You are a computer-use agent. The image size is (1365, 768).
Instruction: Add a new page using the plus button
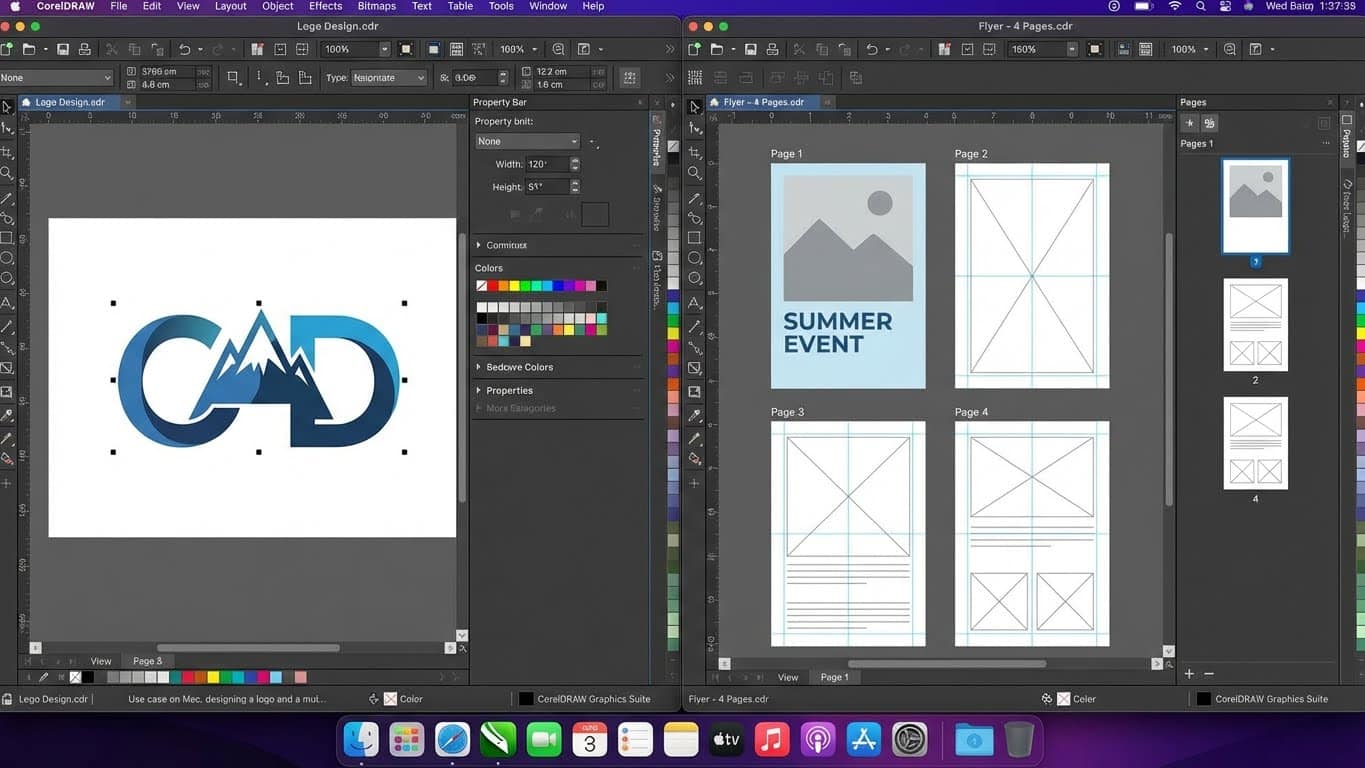click(x=1189, y=674)
